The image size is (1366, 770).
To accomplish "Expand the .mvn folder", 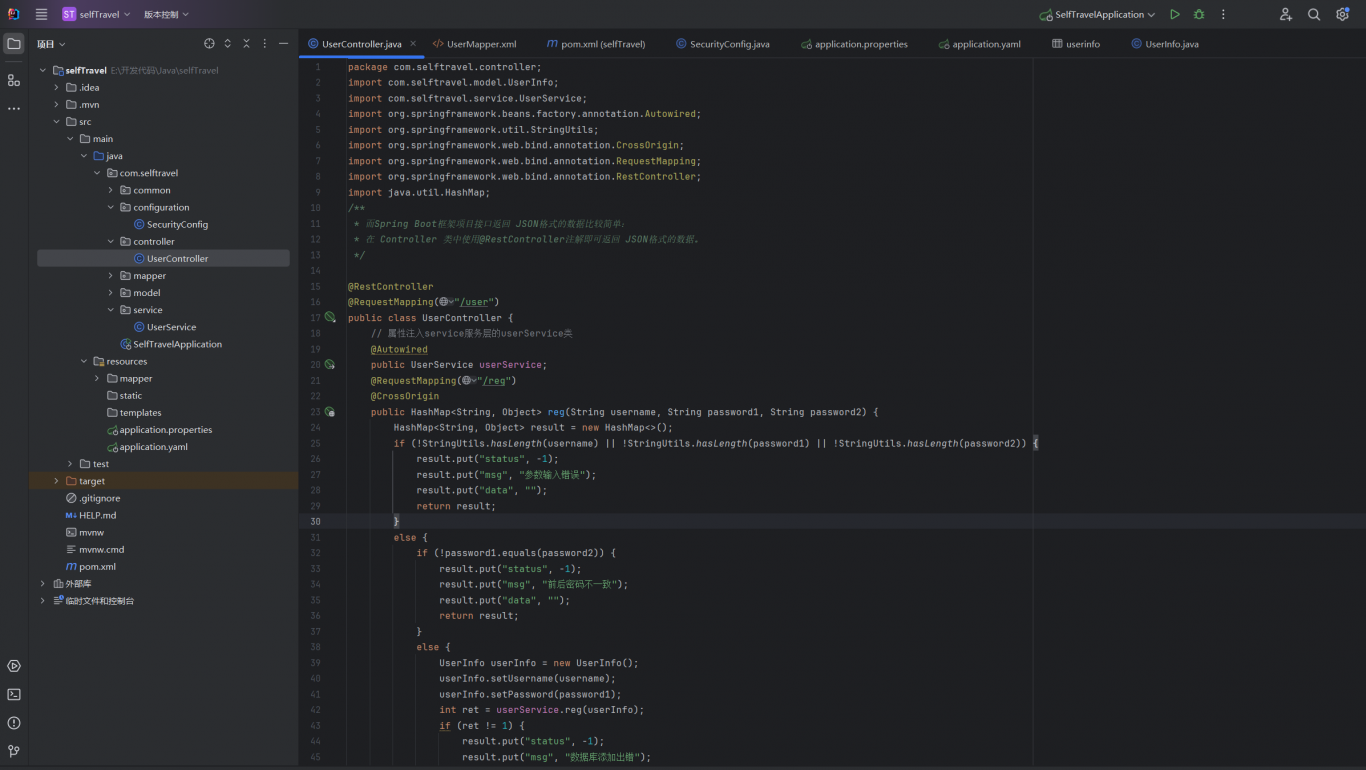I will 57,104.
